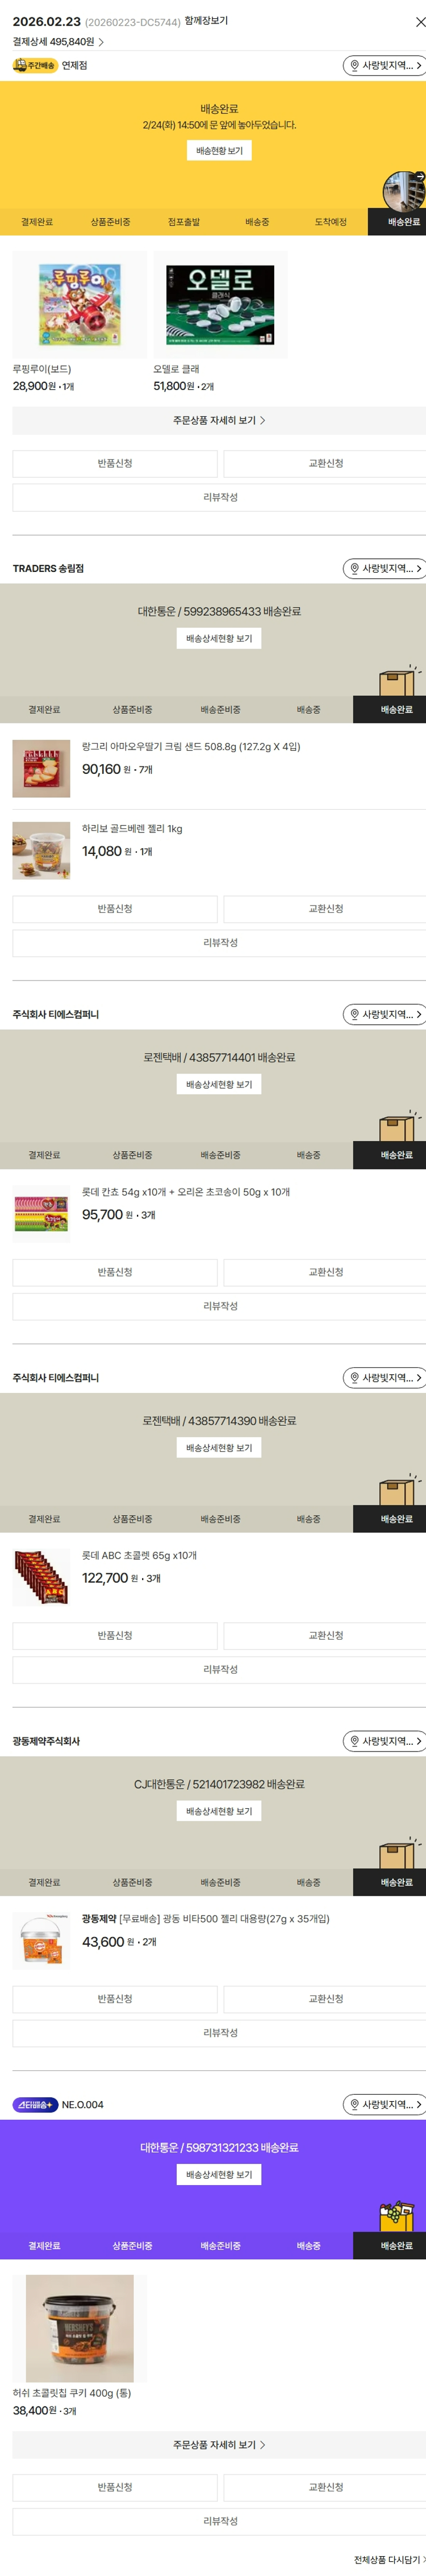
Task: Open the 롯데 ABC 초콜렛 product thumbnail
Action: 41,1578
